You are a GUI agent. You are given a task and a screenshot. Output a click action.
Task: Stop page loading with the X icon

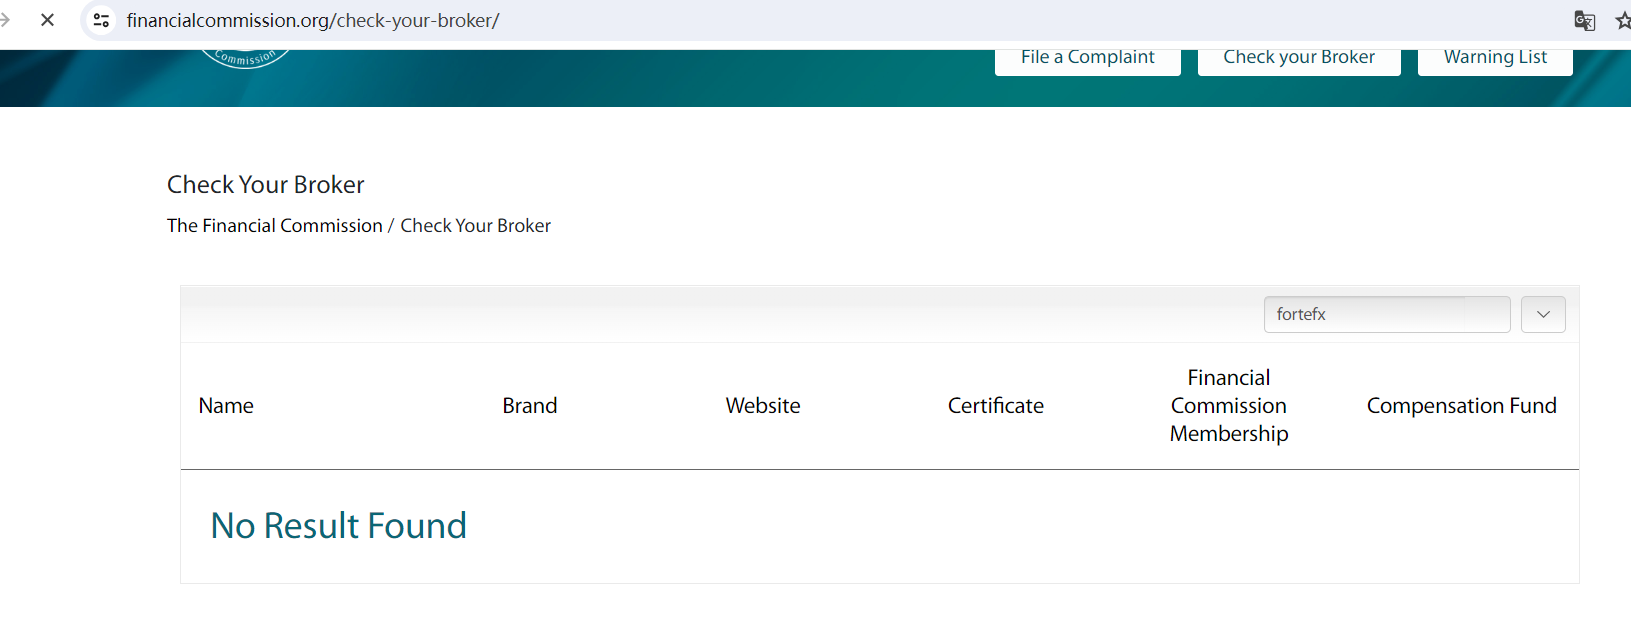(x=47, y=20)
